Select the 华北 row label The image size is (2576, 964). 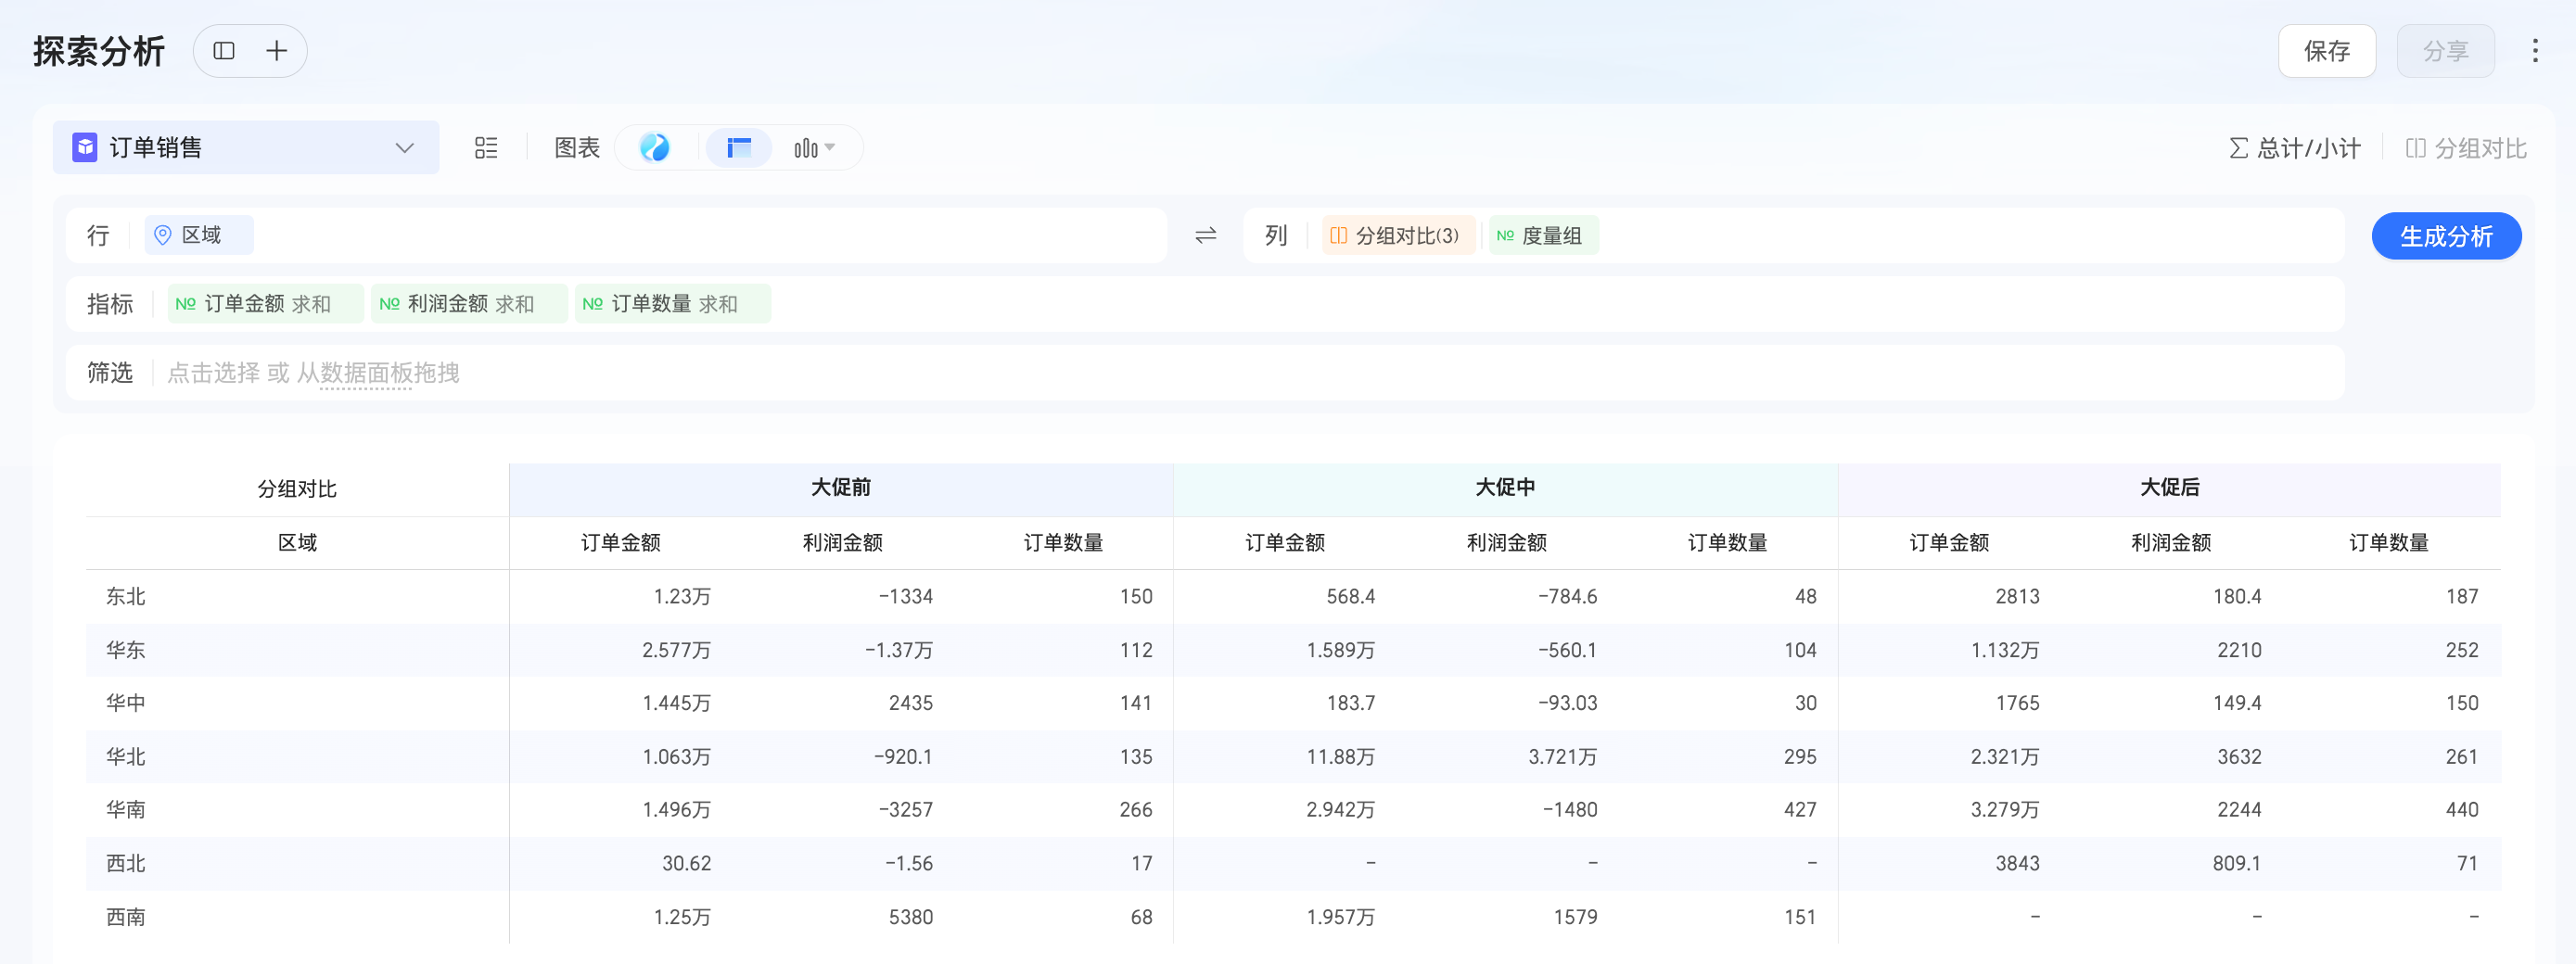tap(126, 757)
